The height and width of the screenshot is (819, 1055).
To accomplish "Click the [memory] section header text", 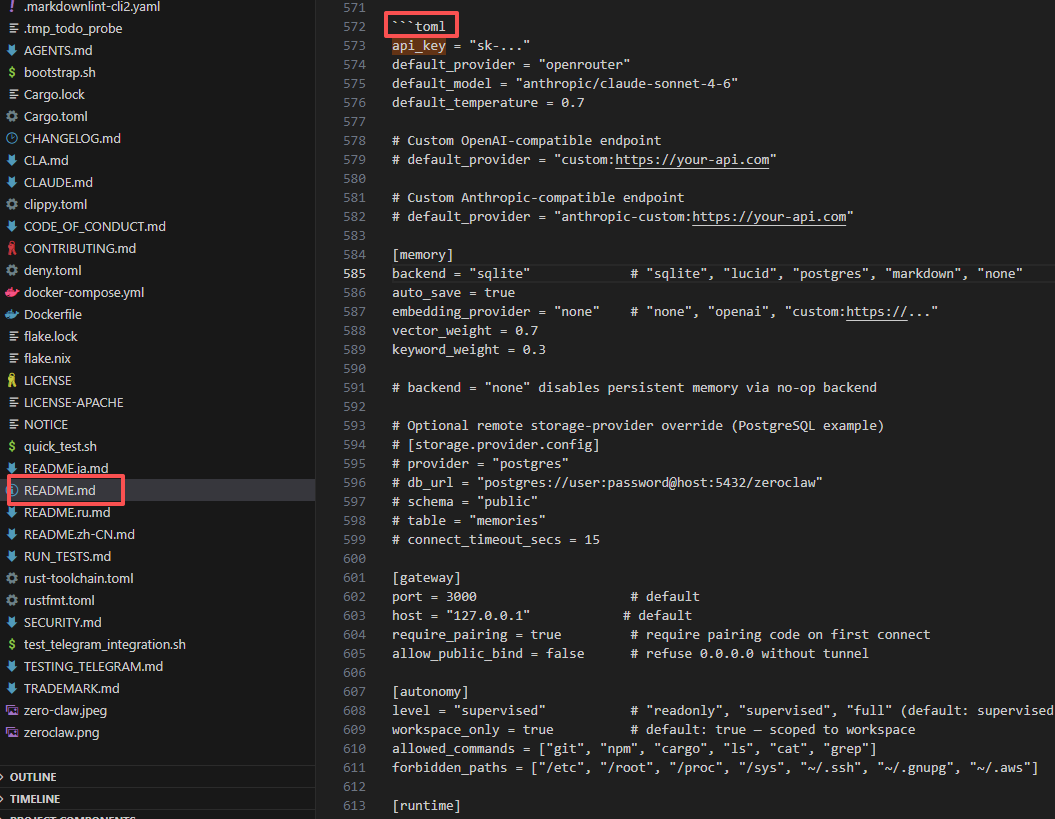I will [423, 254].
